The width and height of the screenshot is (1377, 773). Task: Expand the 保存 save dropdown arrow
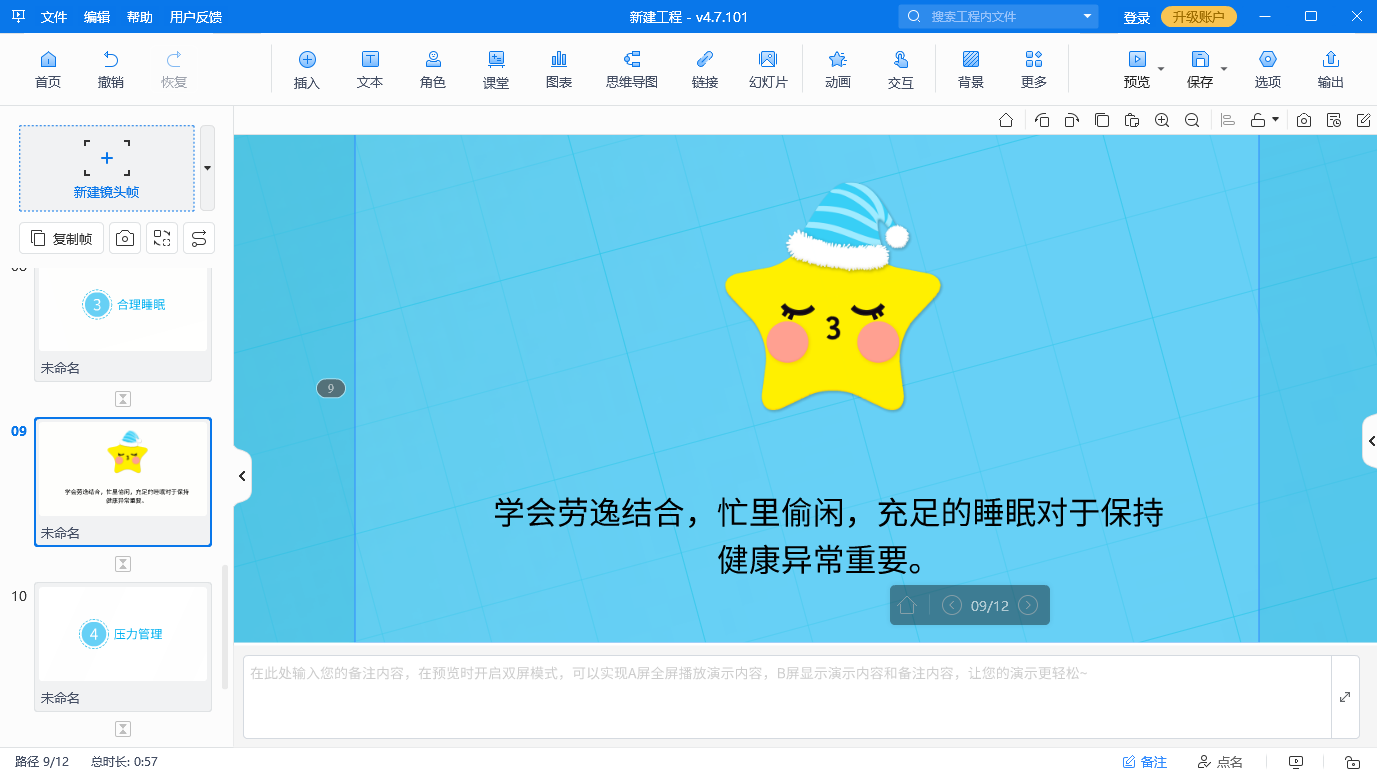click(x=1224, y=69)
